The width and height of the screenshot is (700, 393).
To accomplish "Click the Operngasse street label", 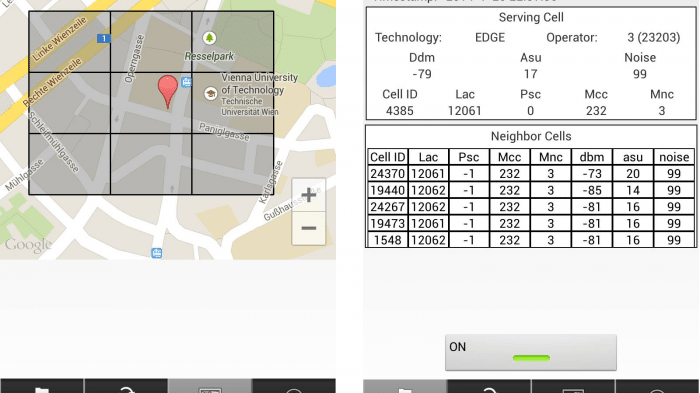I will (x=134, y=59).
